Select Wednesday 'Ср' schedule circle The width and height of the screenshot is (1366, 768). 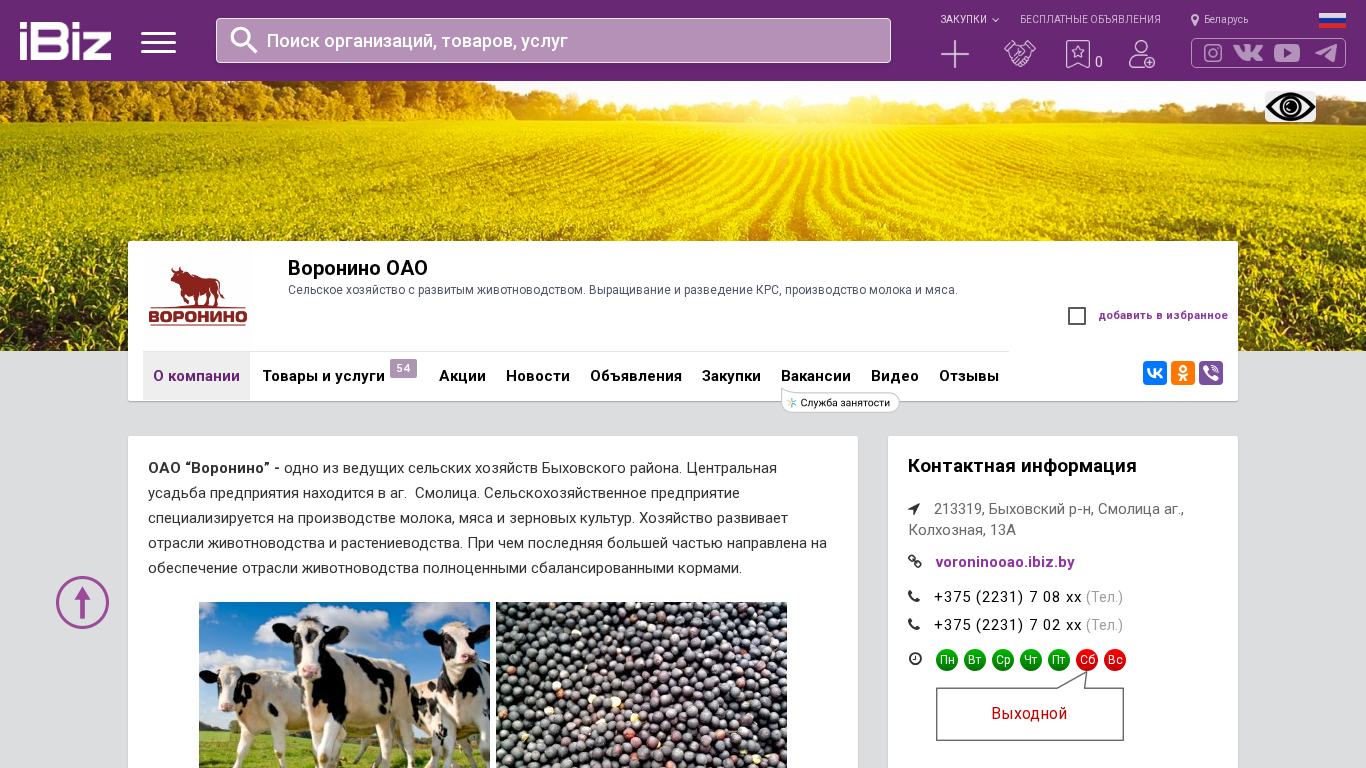point(1003,660)
